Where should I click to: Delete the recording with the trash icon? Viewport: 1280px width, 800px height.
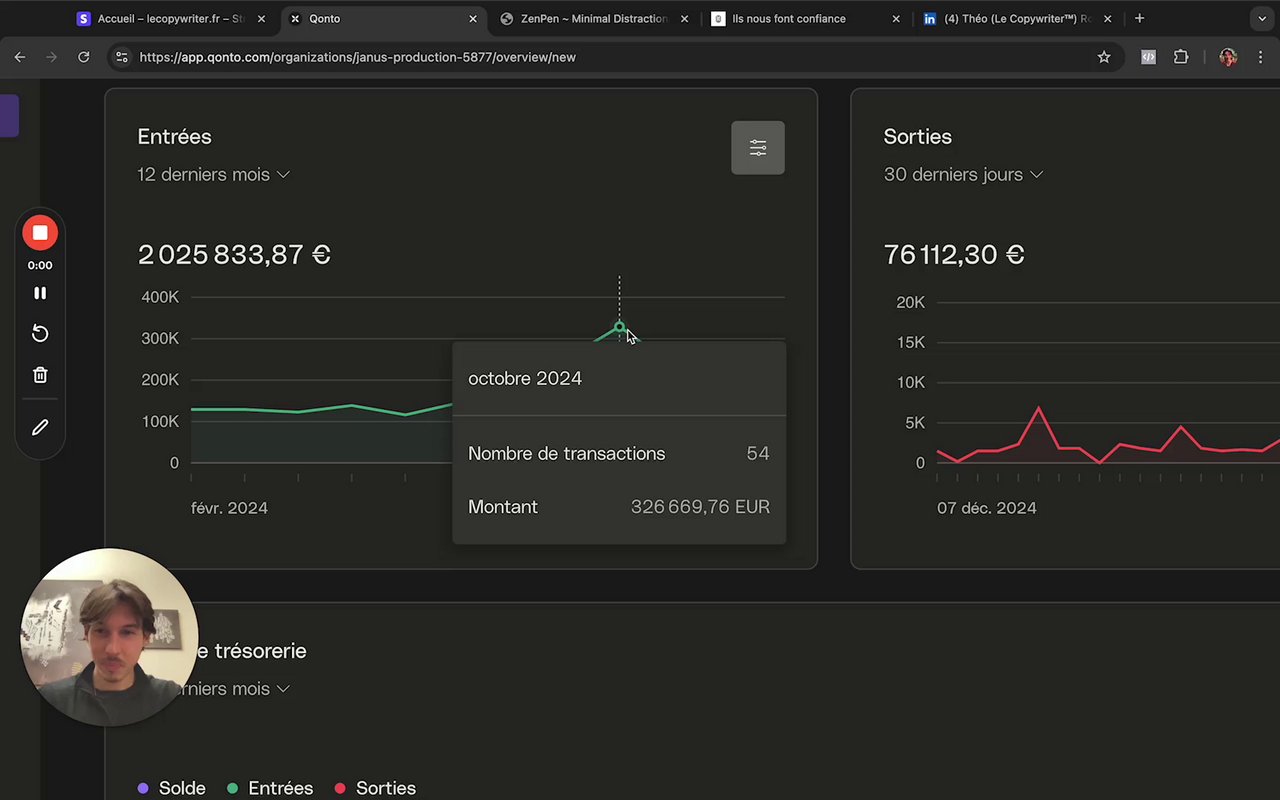(40, 375)
